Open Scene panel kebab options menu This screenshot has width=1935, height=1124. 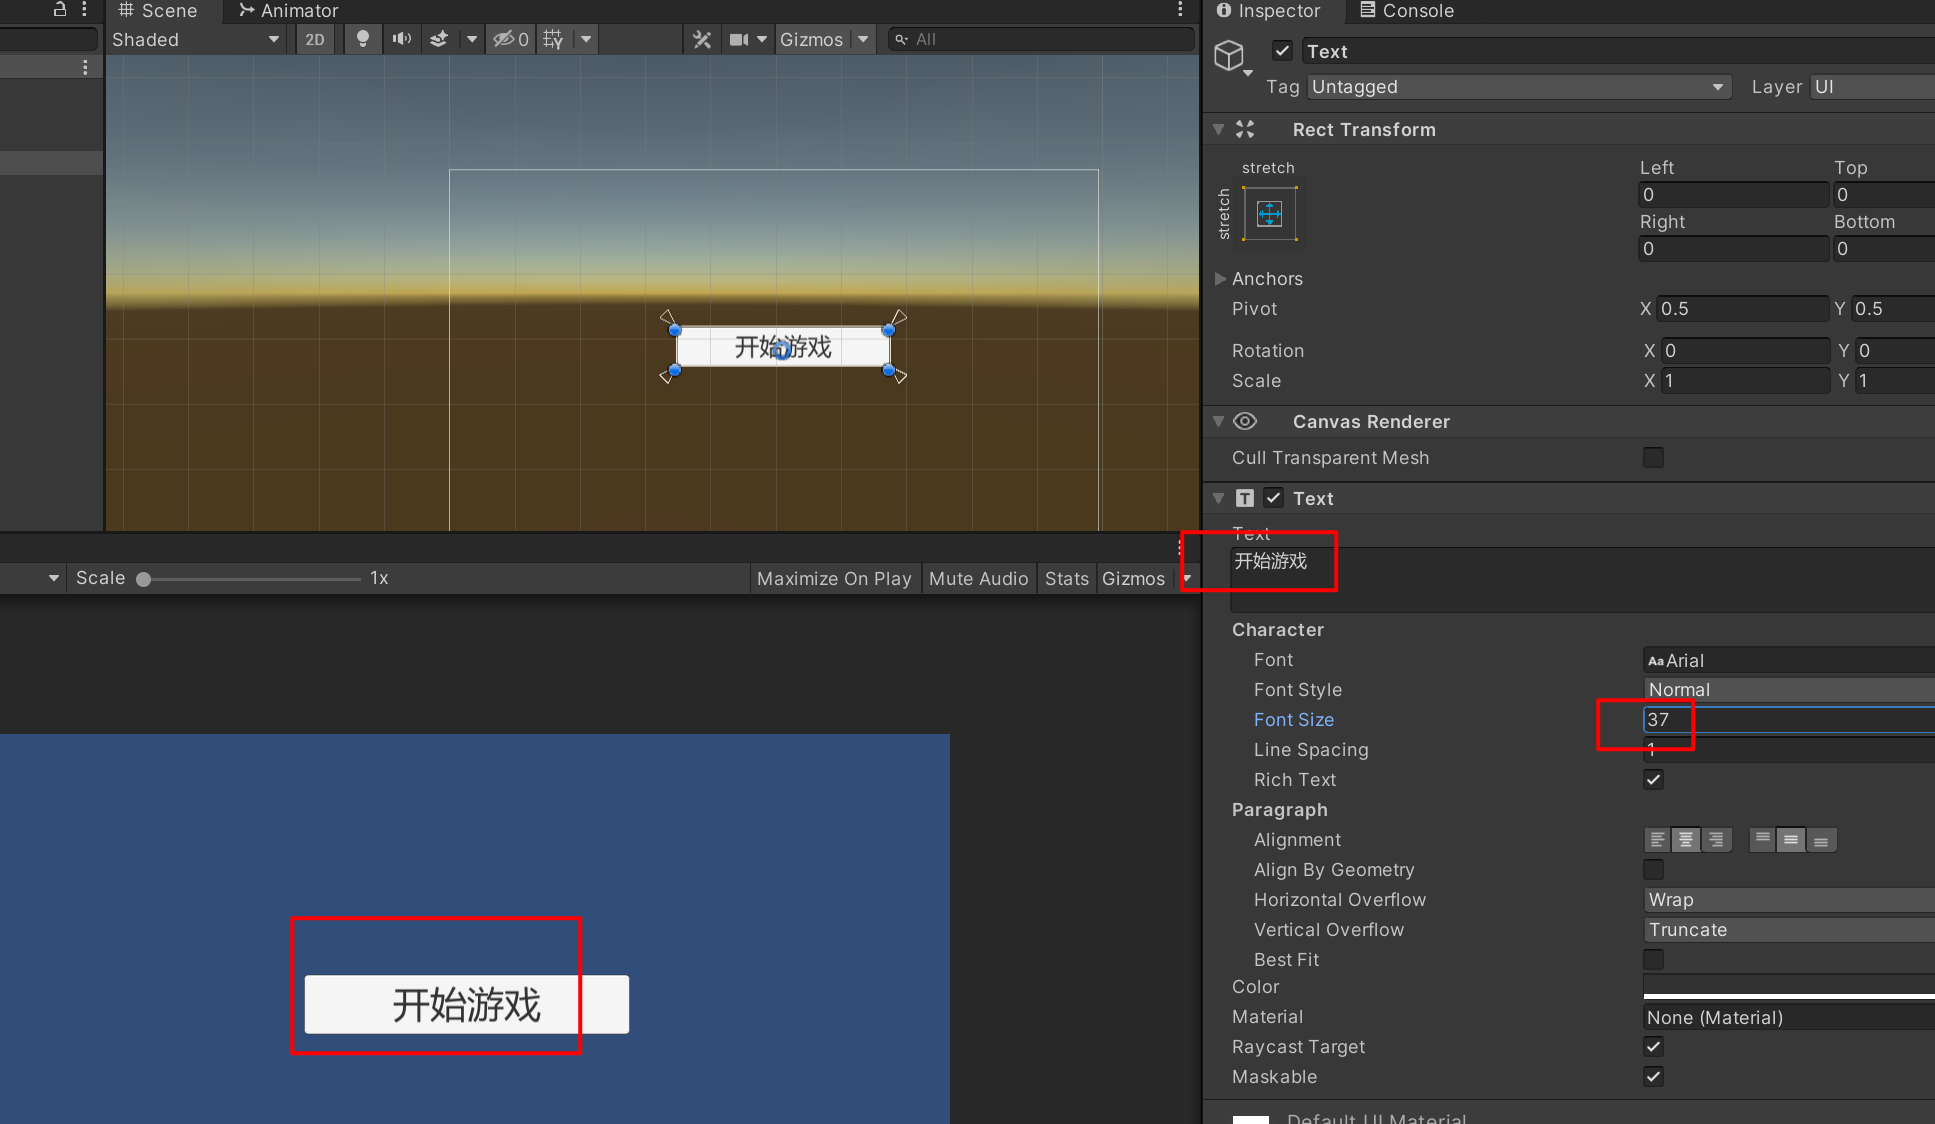pyautogui.click(x=1181, y=10)
